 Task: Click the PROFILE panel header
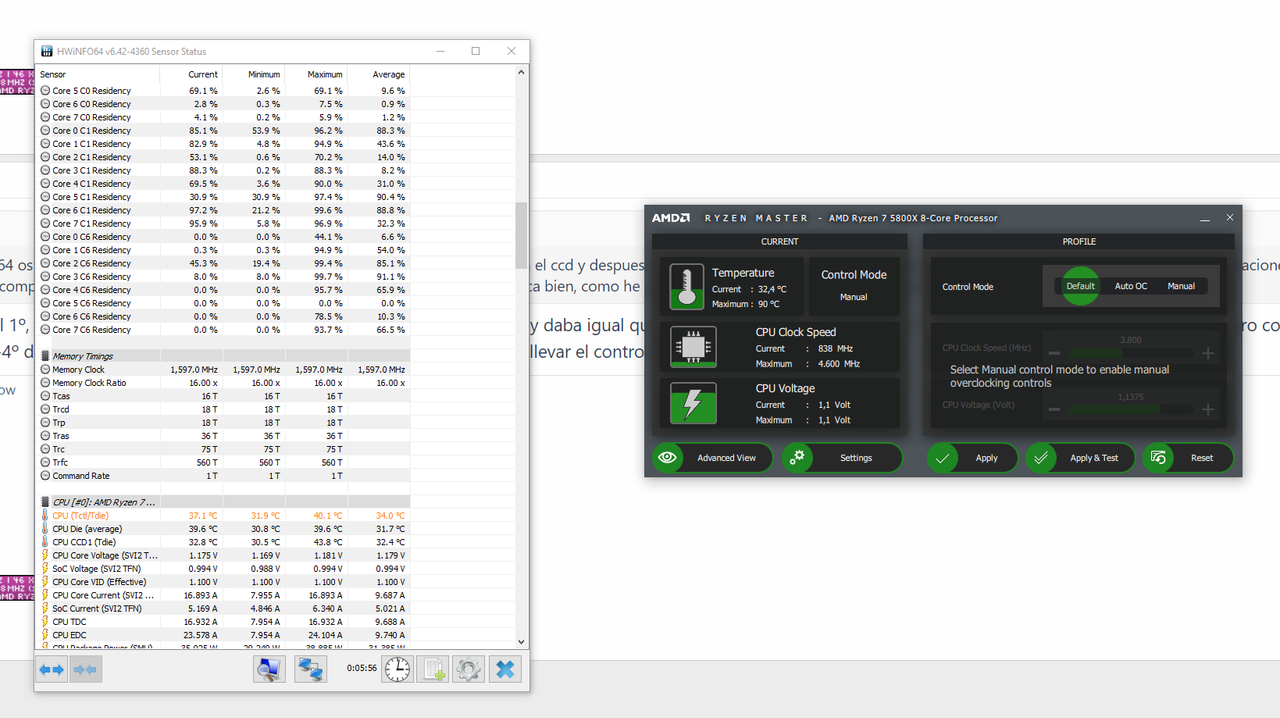click(x=1079, y=241)
